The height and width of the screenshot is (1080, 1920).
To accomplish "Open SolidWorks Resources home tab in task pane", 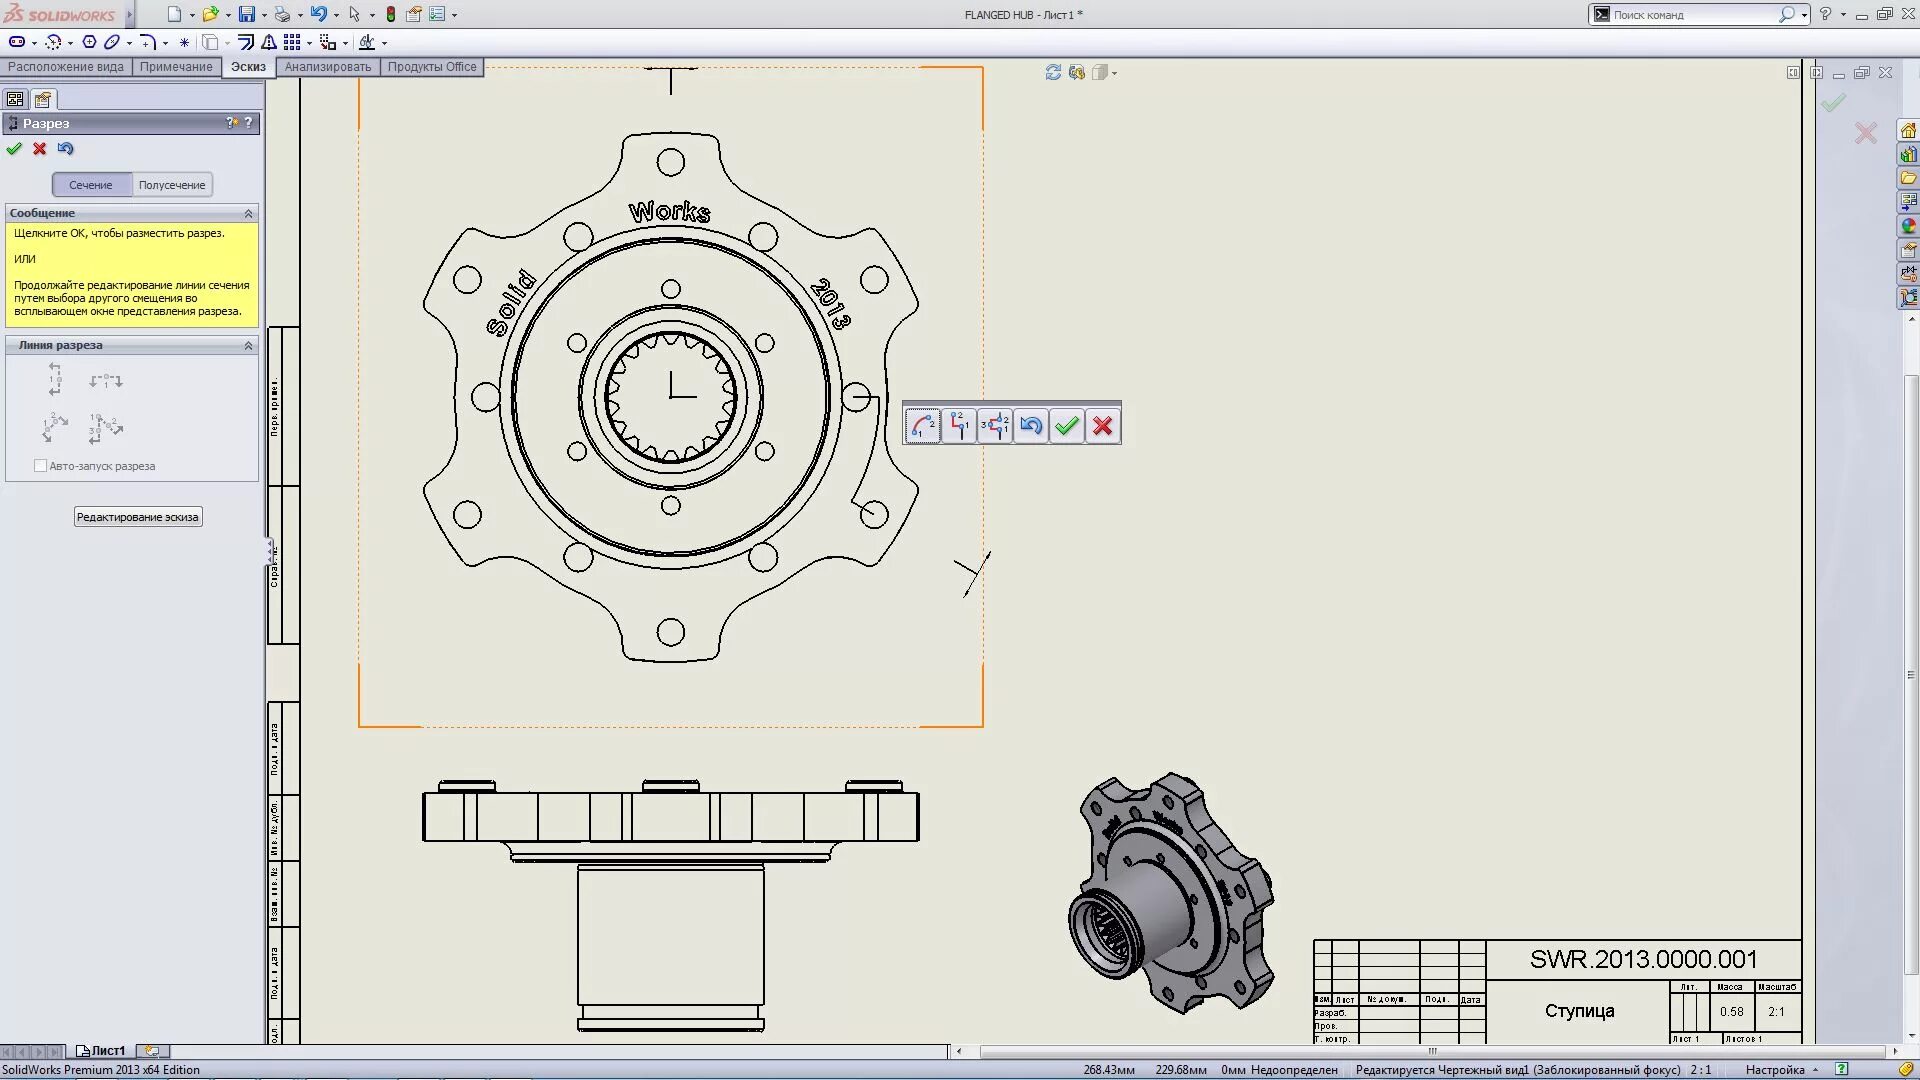I will pos(1908,131).
